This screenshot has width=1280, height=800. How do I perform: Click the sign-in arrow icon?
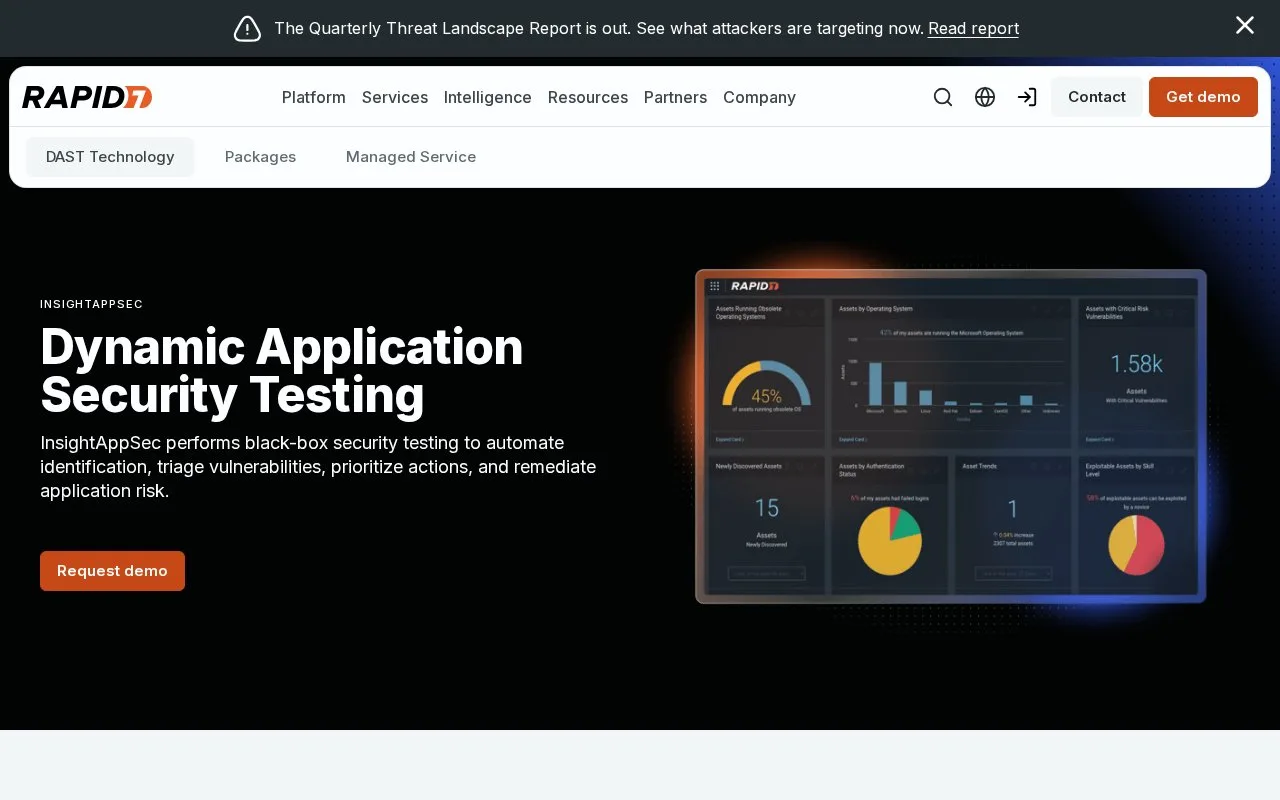click(x=1027, y=97)
